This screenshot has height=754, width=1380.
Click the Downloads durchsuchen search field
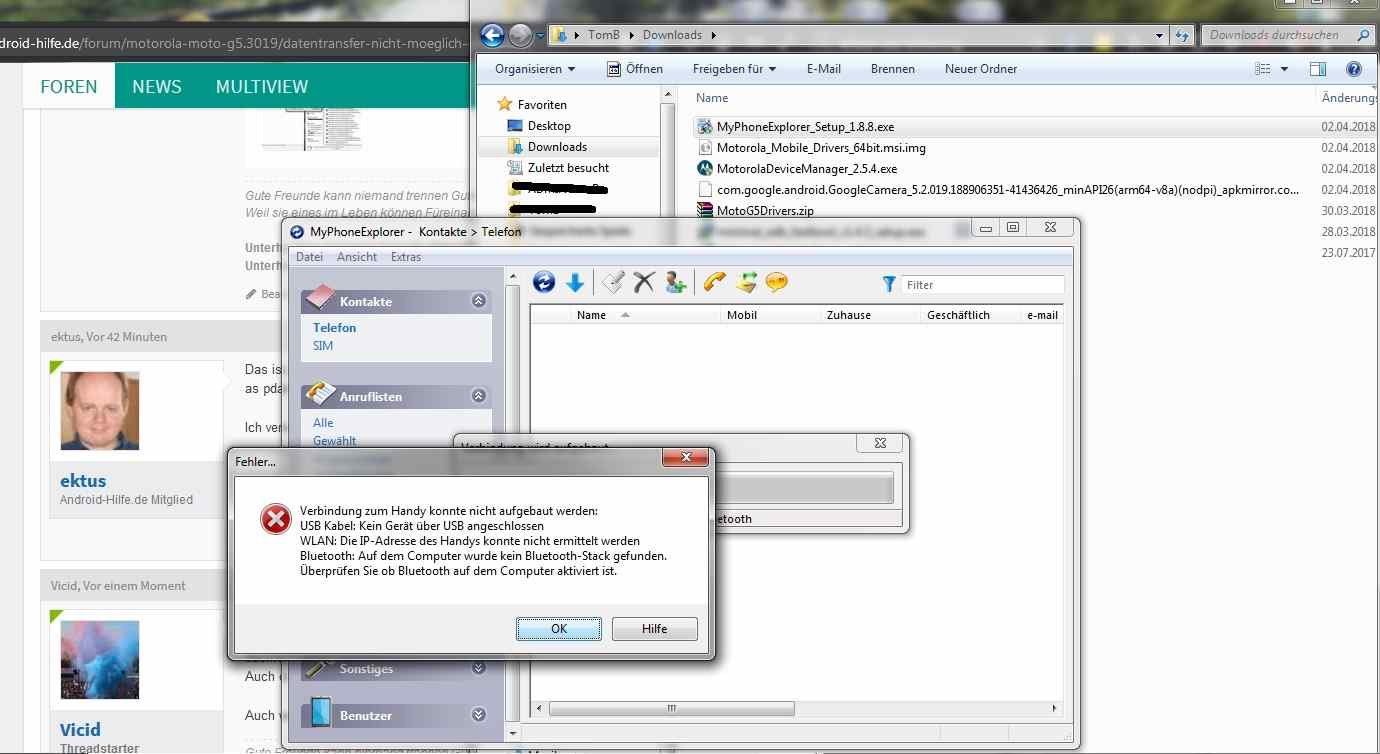(x=1288, y=35)
